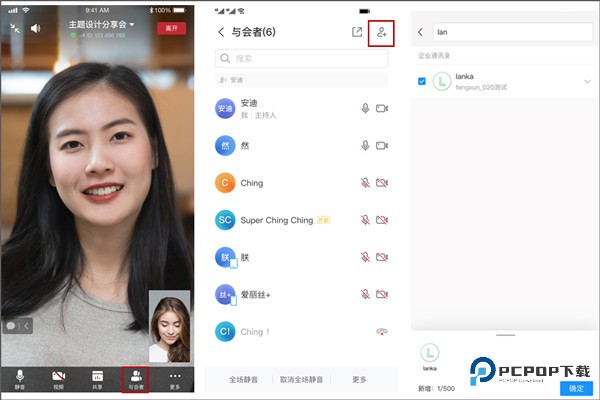Click the share/export icon in the participants header
Image resolution: width=600 pixels, height=400 pixels.
coord(357,32)
